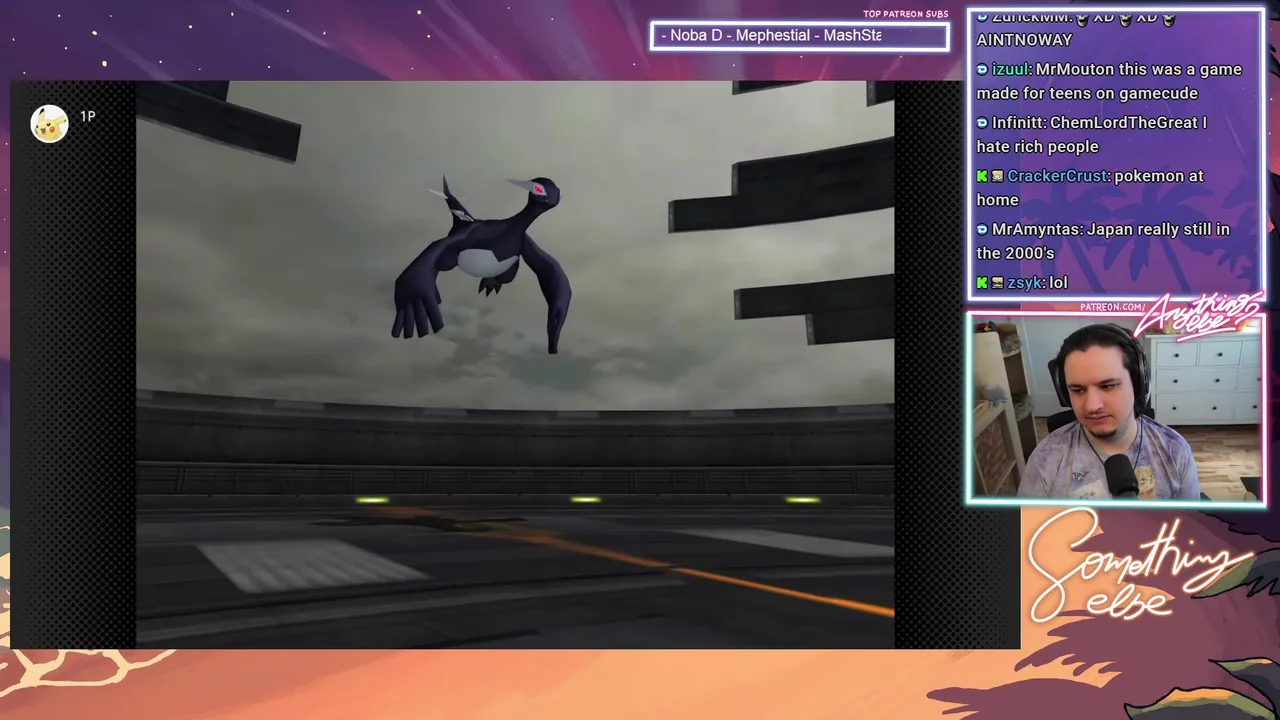Click the 1P player label
Screen dimensions: 1280x720
[x=88, y=117]
